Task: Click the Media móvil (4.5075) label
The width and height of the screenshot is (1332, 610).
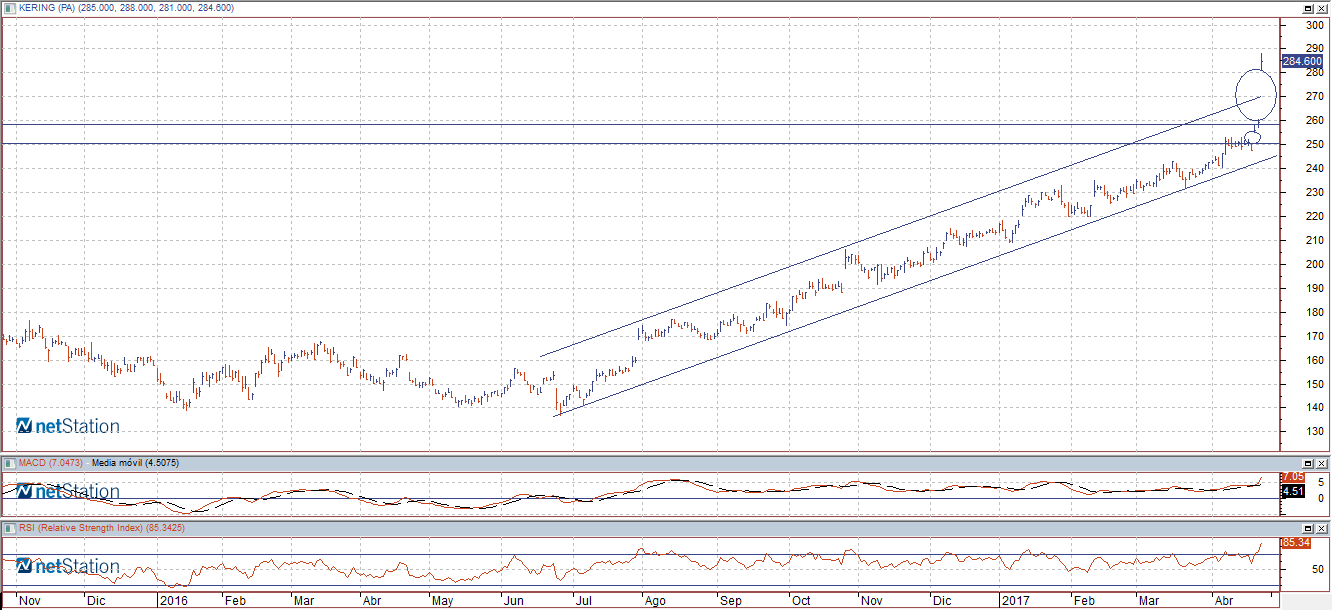Action: point(135,463)
